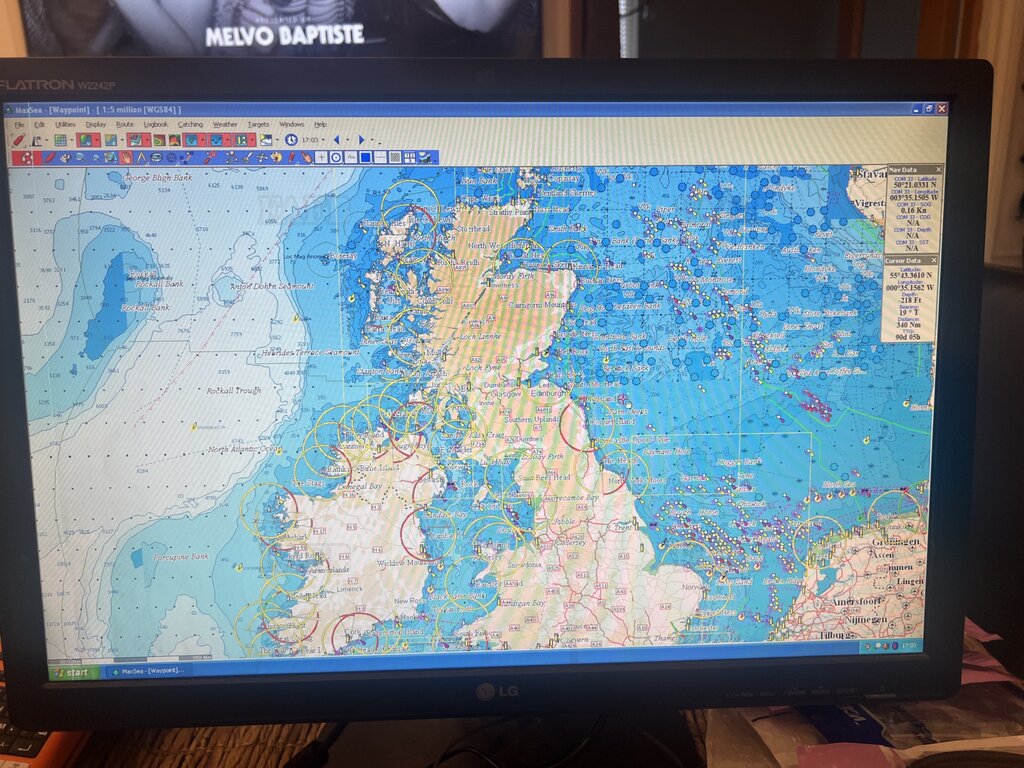Toggle the weather picture layer icon
The height and width of the screenshot is (768, 1024).
pos(266,140)
